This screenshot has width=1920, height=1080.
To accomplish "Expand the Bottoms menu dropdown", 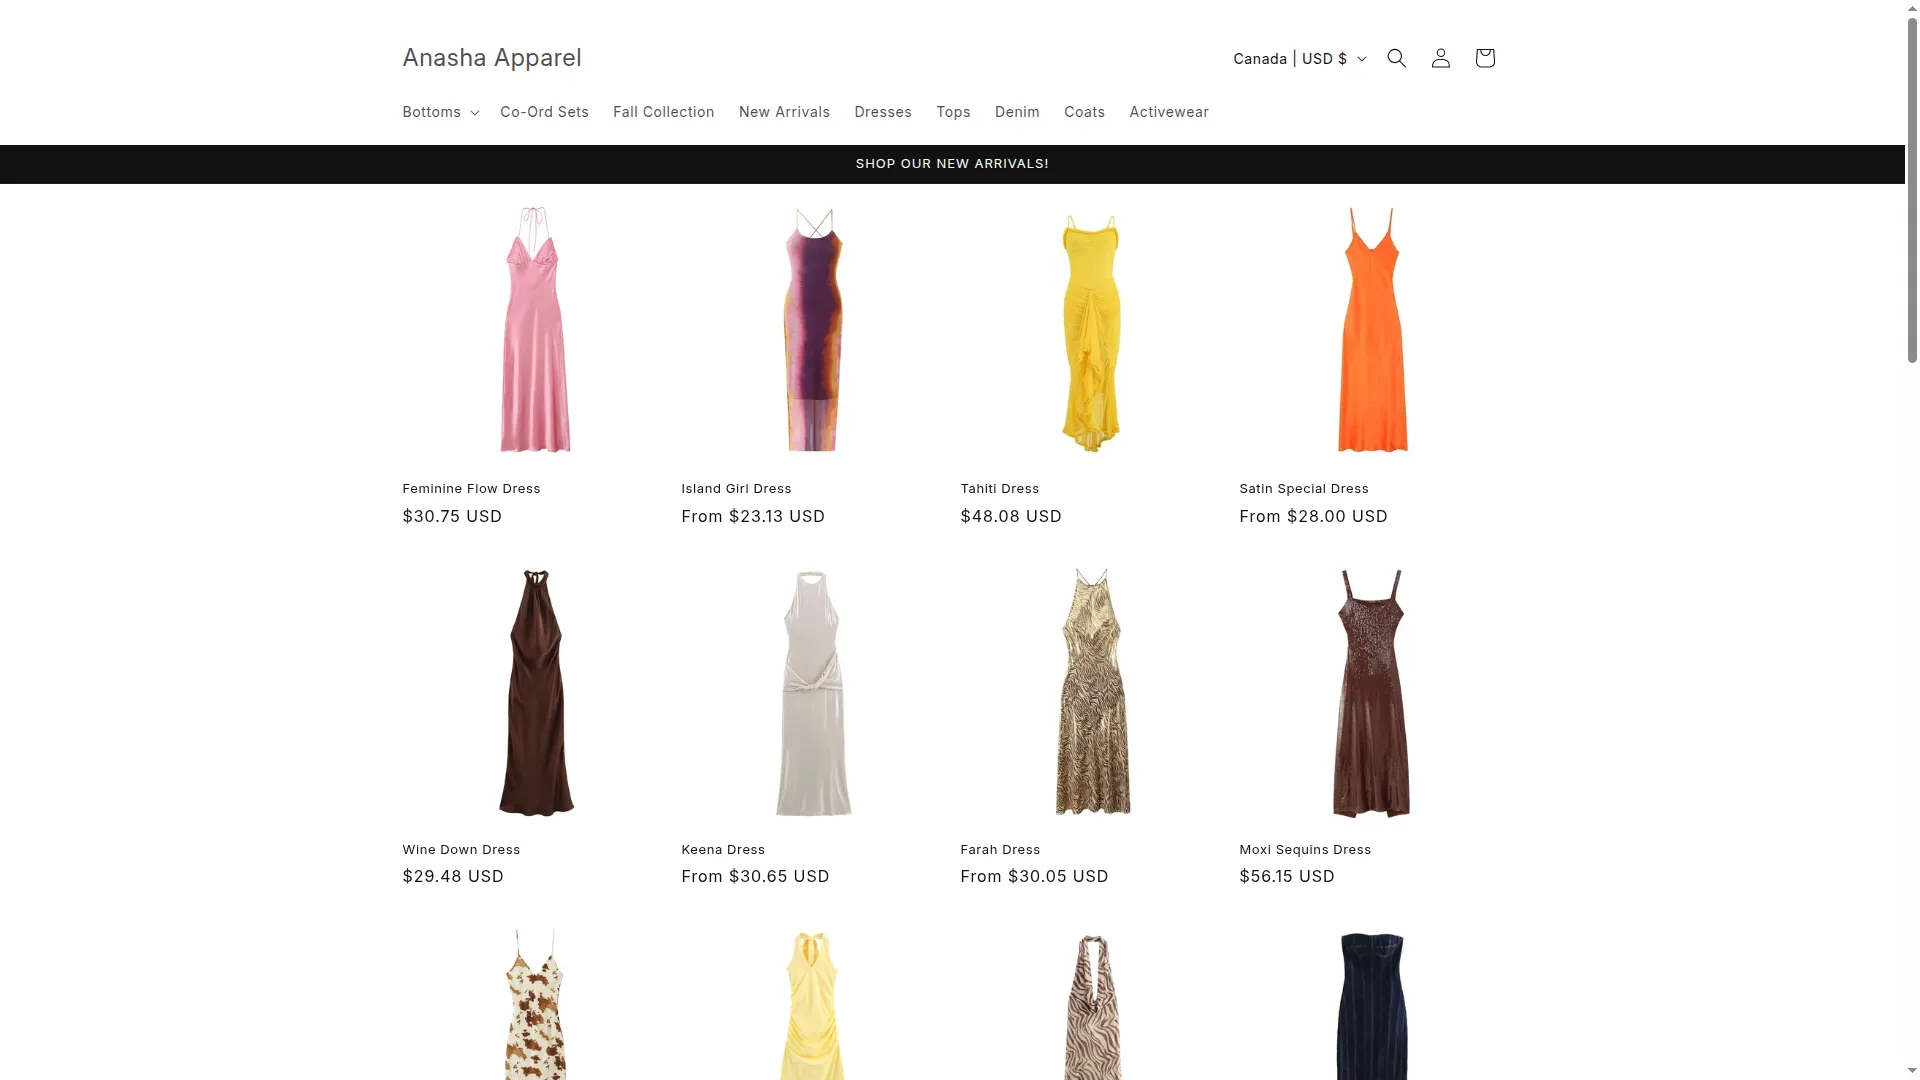I will click(441, 112).
